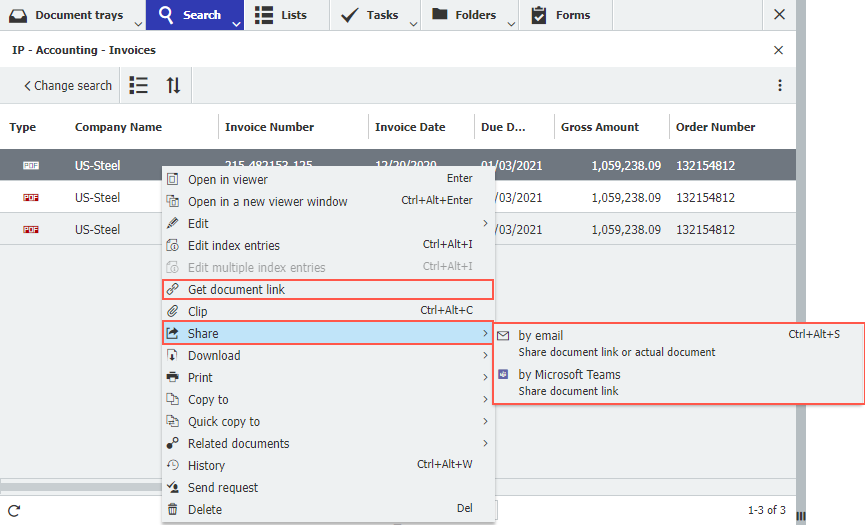Click the PDF icon in second row
The image size is (865, 525).
pyautogui.click(x=30, y=198)
